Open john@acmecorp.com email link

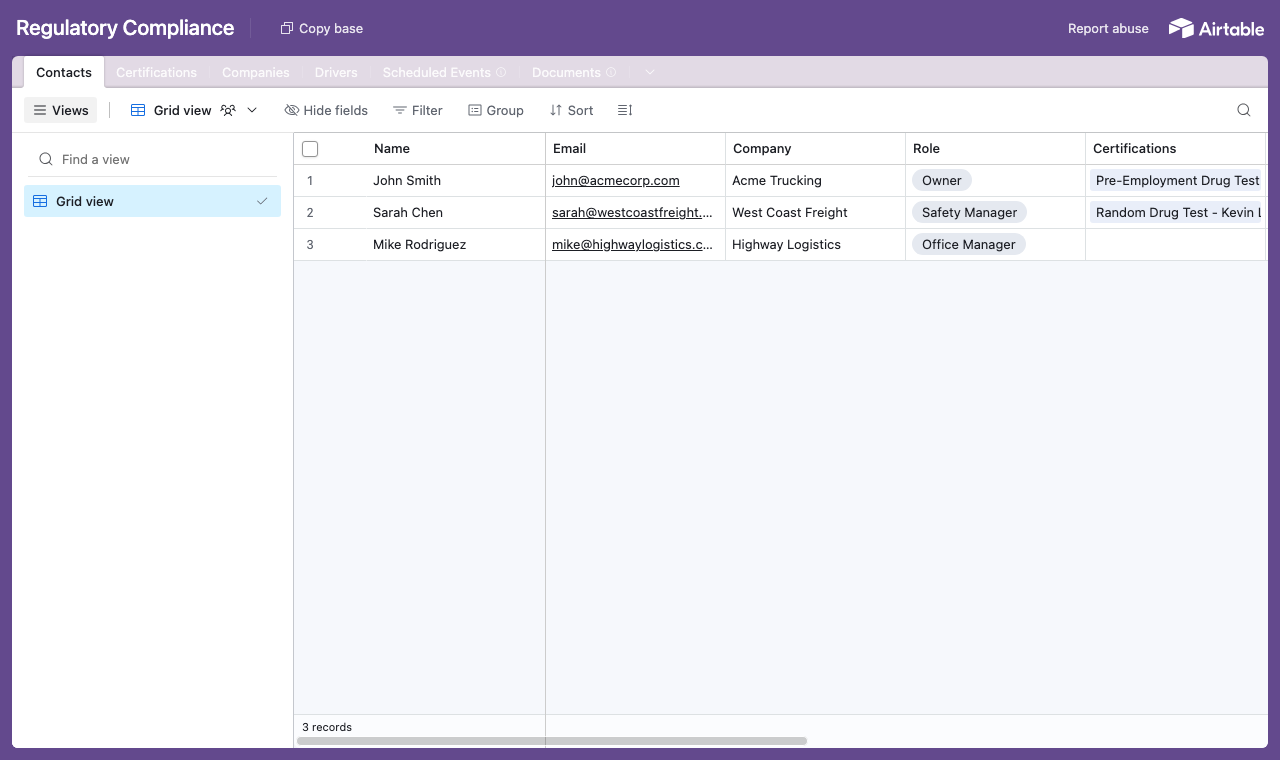click(x=616, y=181)
